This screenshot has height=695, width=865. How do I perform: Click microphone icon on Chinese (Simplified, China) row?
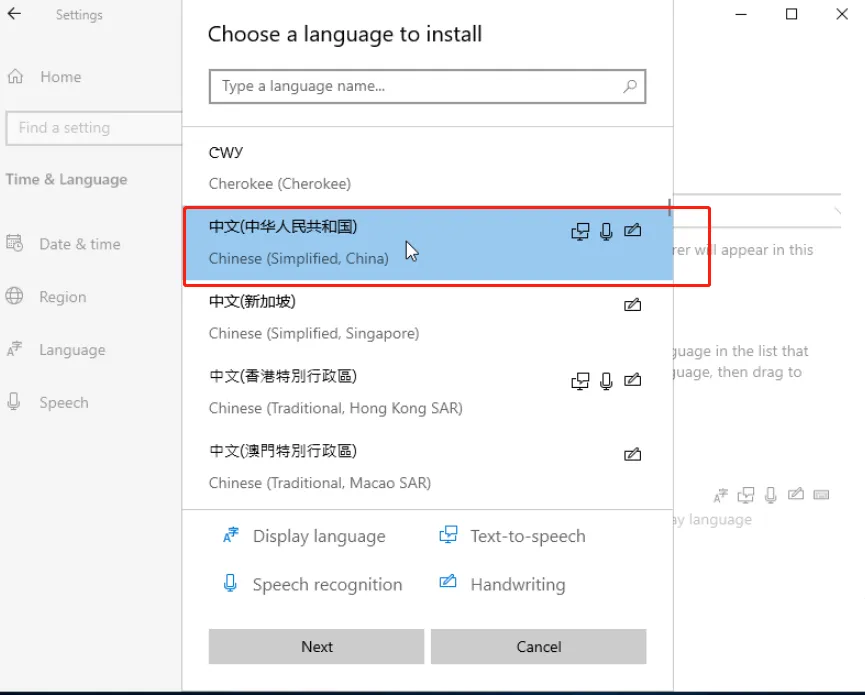pos(606,231)
